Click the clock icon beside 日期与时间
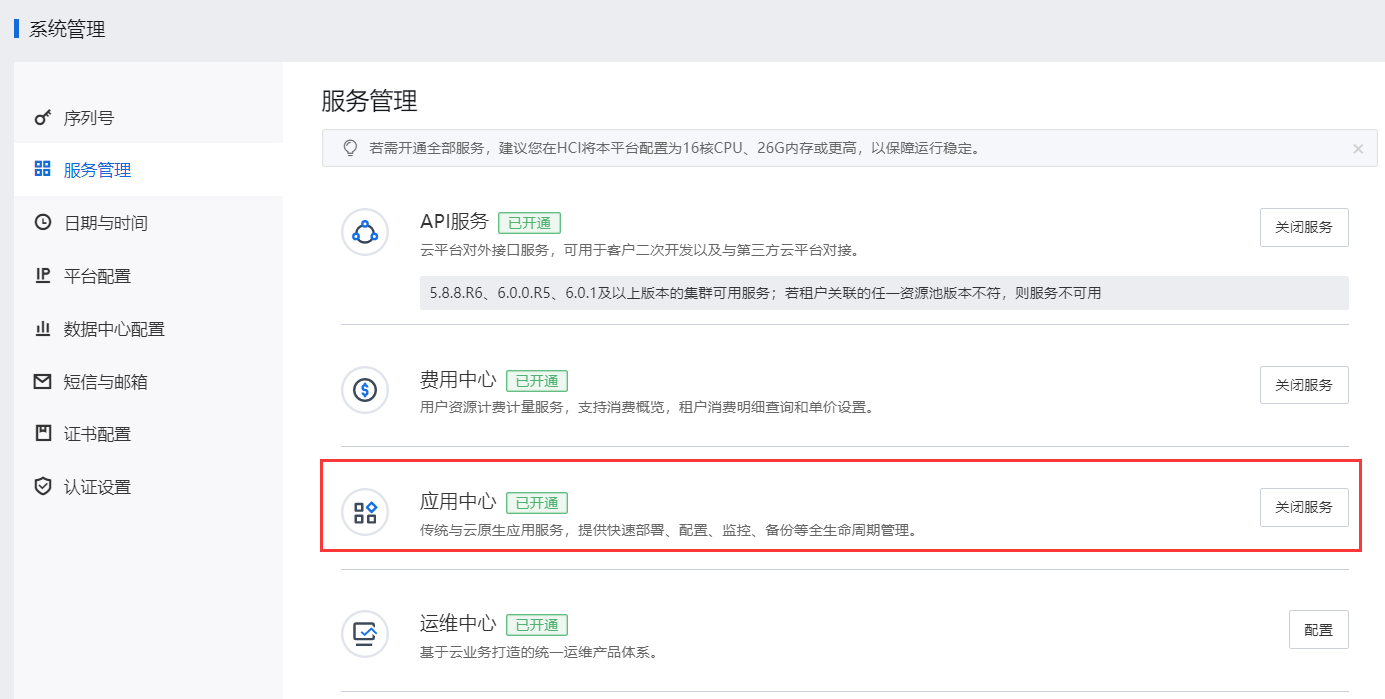 point(42,222)
